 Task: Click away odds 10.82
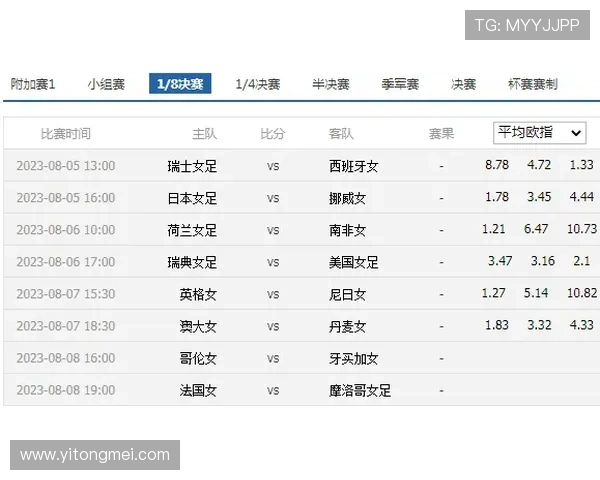582,293
